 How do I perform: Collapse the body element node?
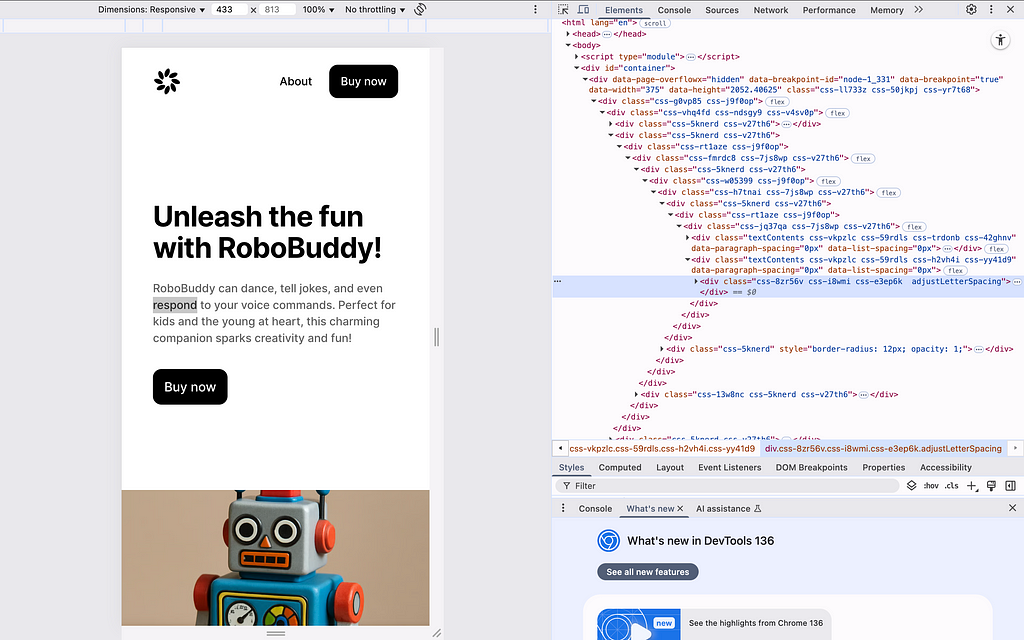568,45
